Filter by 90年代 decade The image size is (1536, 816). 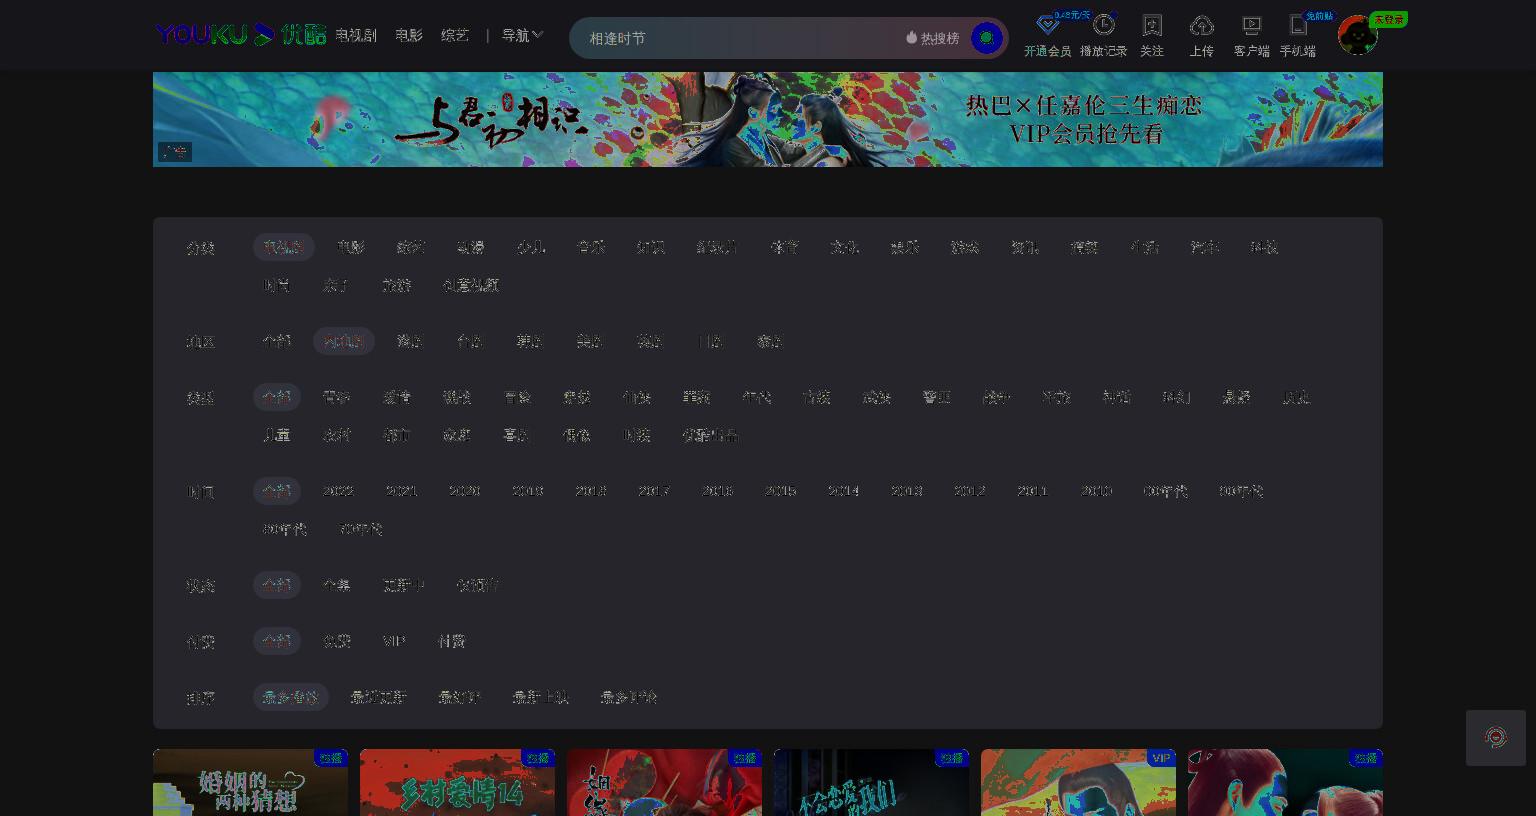[1241, 491]
